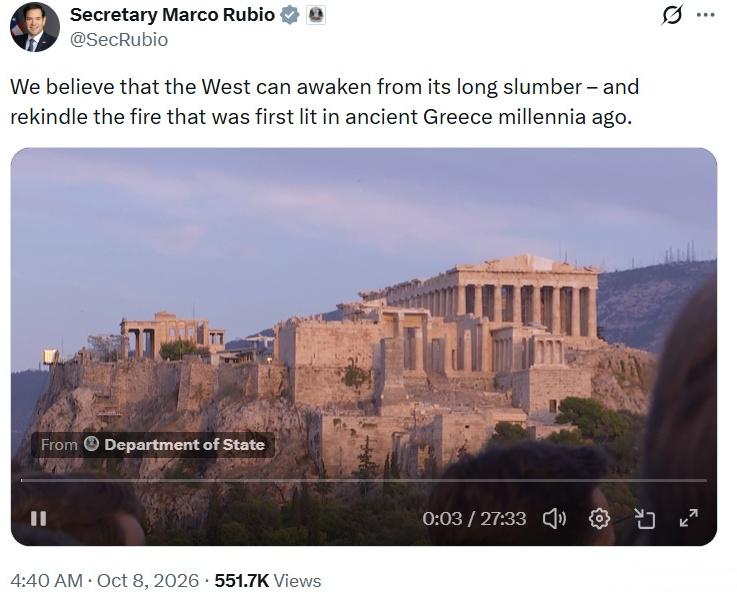
Task: Click the picture-in-picture popout icon
Action: click(x=644, y=519)
